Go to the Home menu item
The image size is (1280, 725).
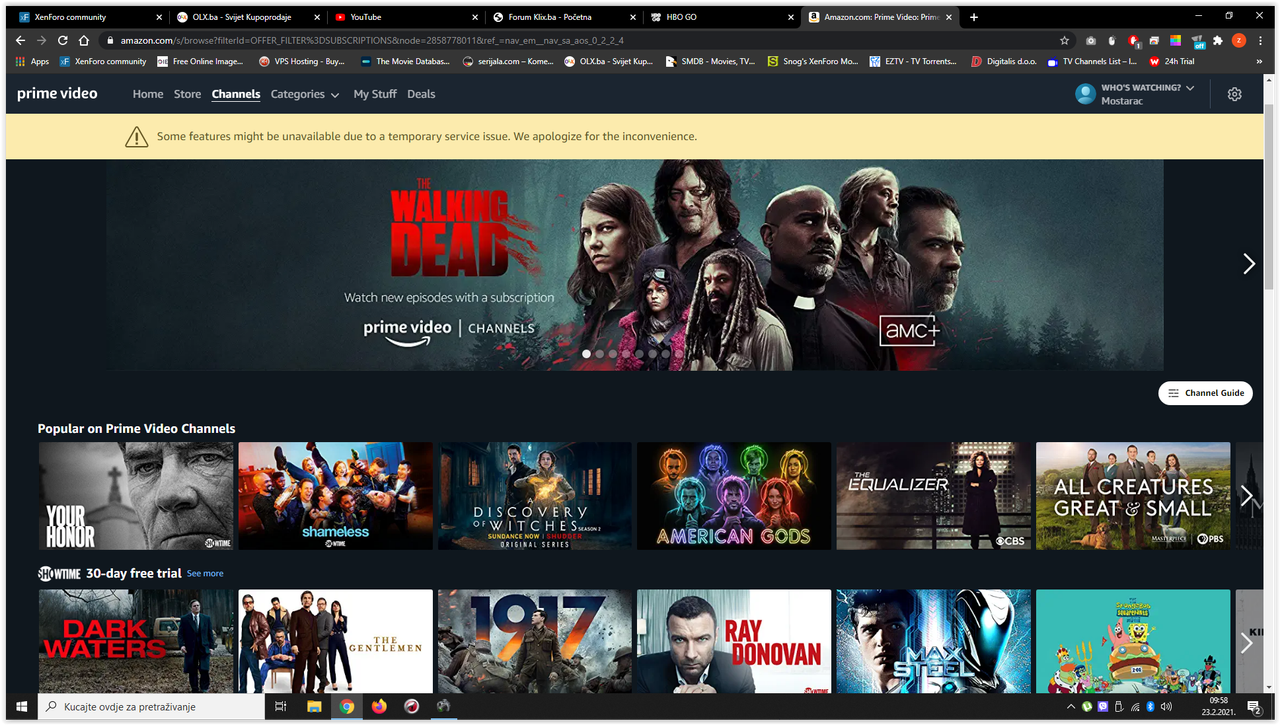click(148, 94)
